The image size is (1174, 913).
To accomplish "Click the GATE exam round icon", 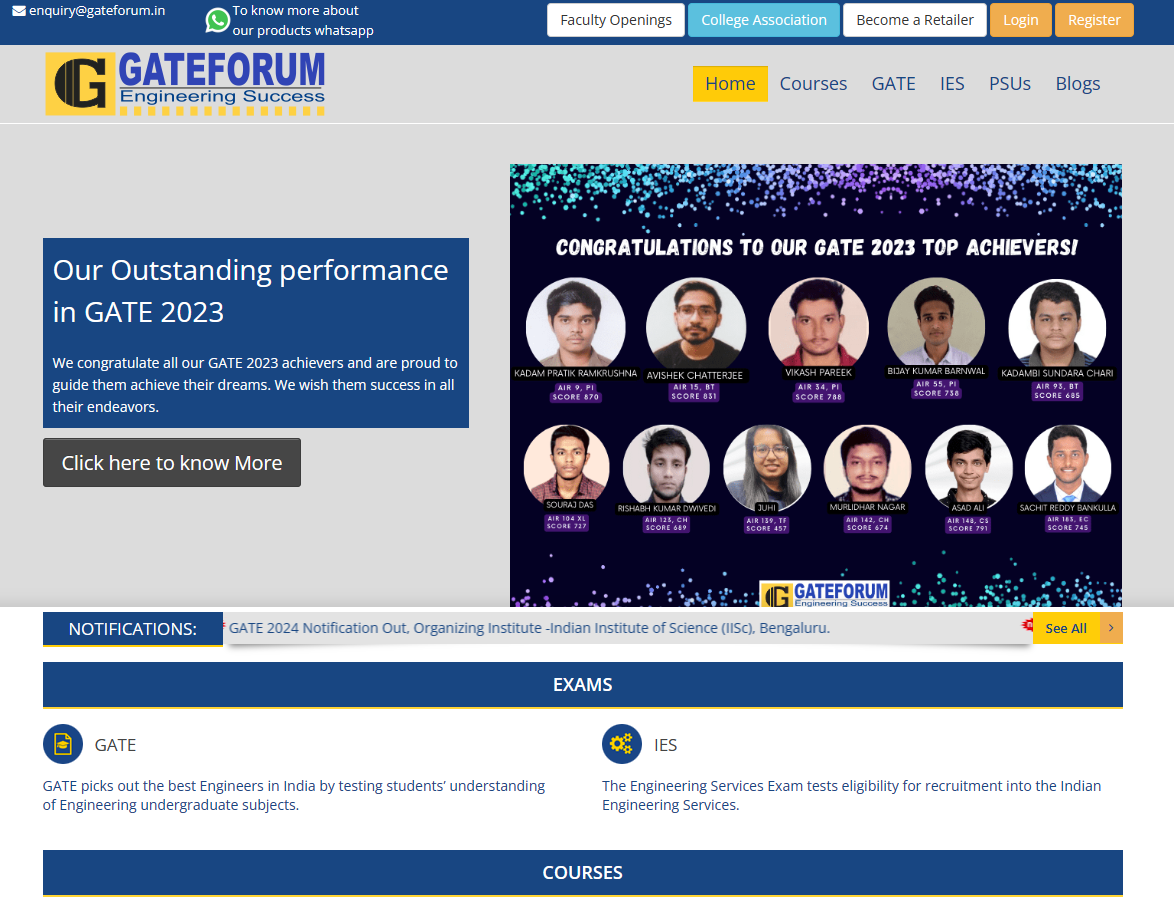I will pos(63,744).
